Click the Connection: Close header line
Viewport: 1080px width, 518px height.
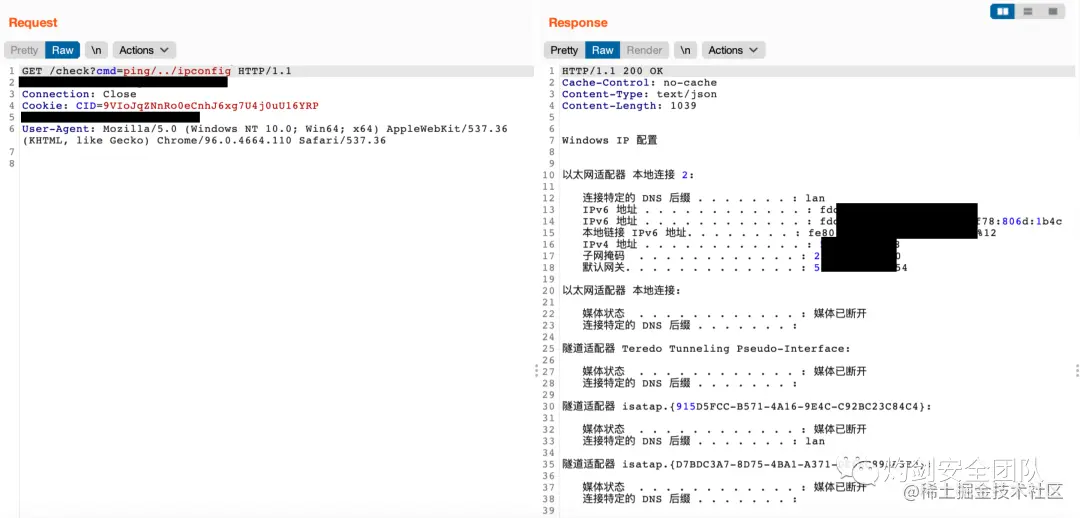coord(79,94)
